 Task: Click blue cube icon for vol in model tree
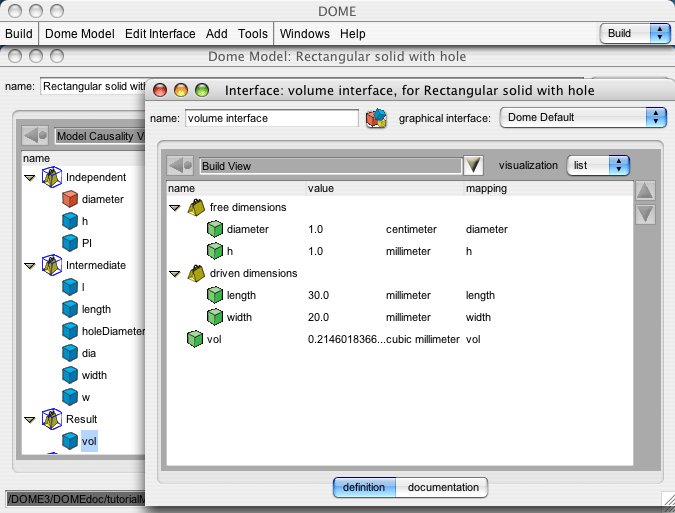pyautogui.click(x=70, y=441)
